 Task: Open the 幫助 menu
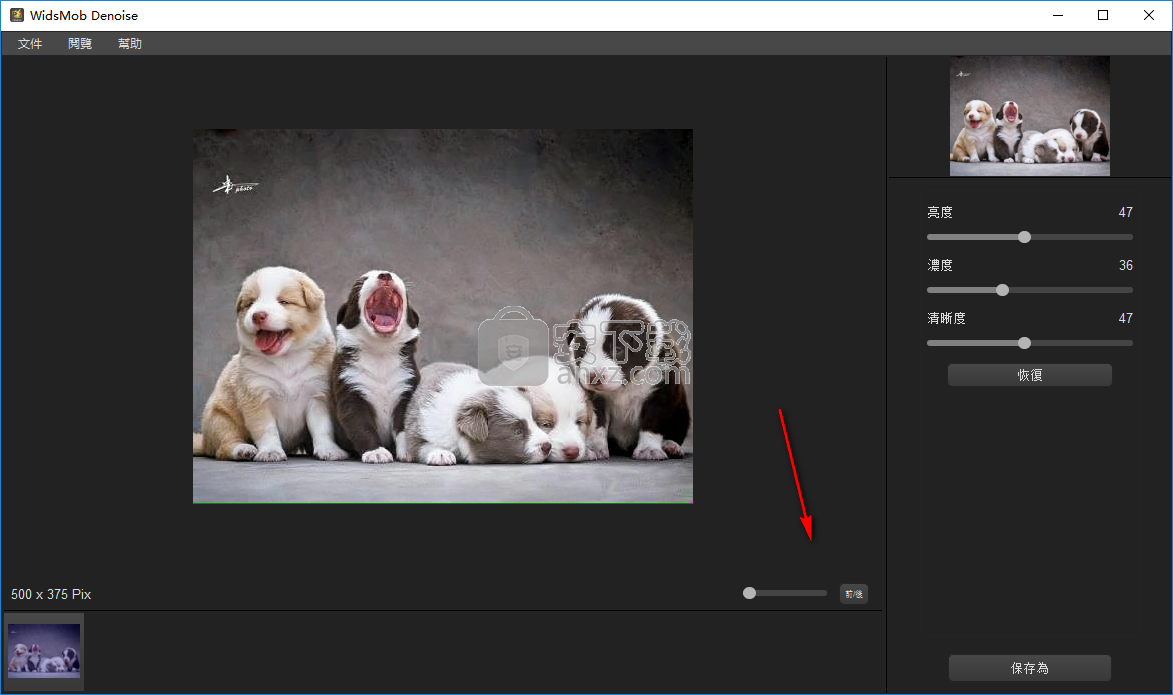[130, 43]
